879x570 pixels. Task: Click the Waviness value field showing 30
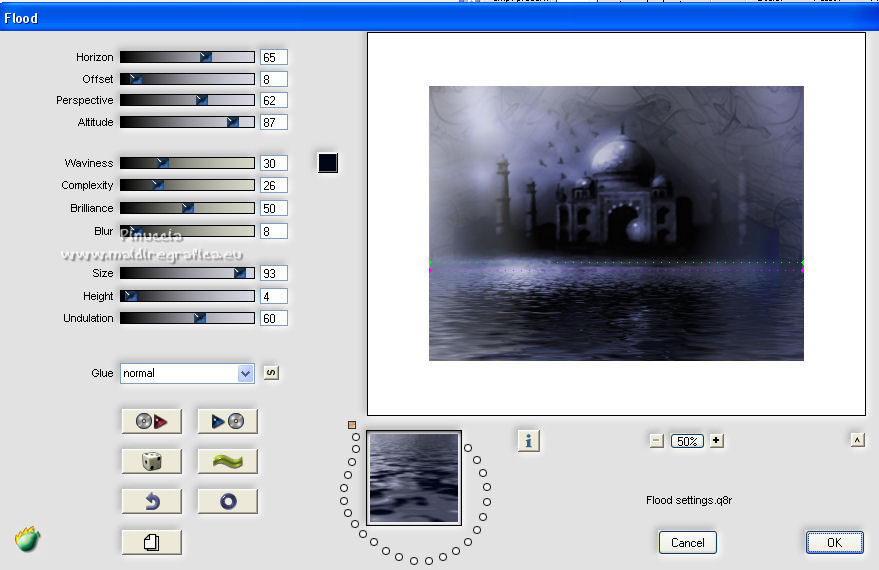click(x=274, y=163)
